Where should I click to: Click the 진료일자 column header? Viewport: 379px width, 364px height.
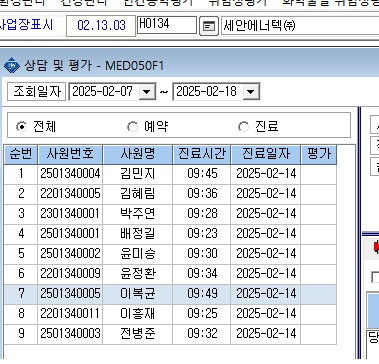(266, 154)
